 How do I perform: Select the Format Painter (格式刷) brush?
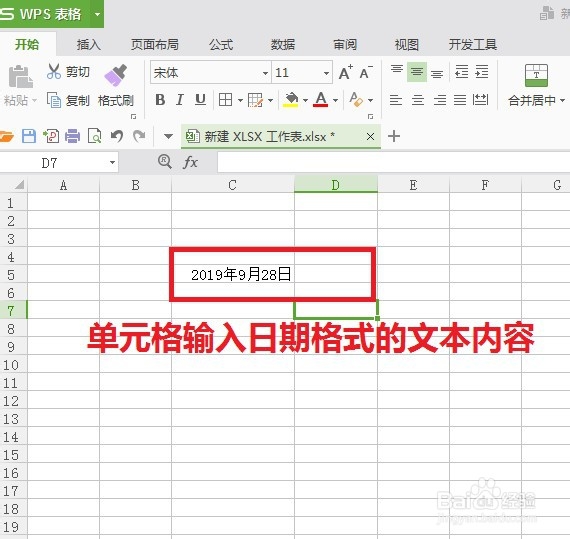[x=116, y=75]
